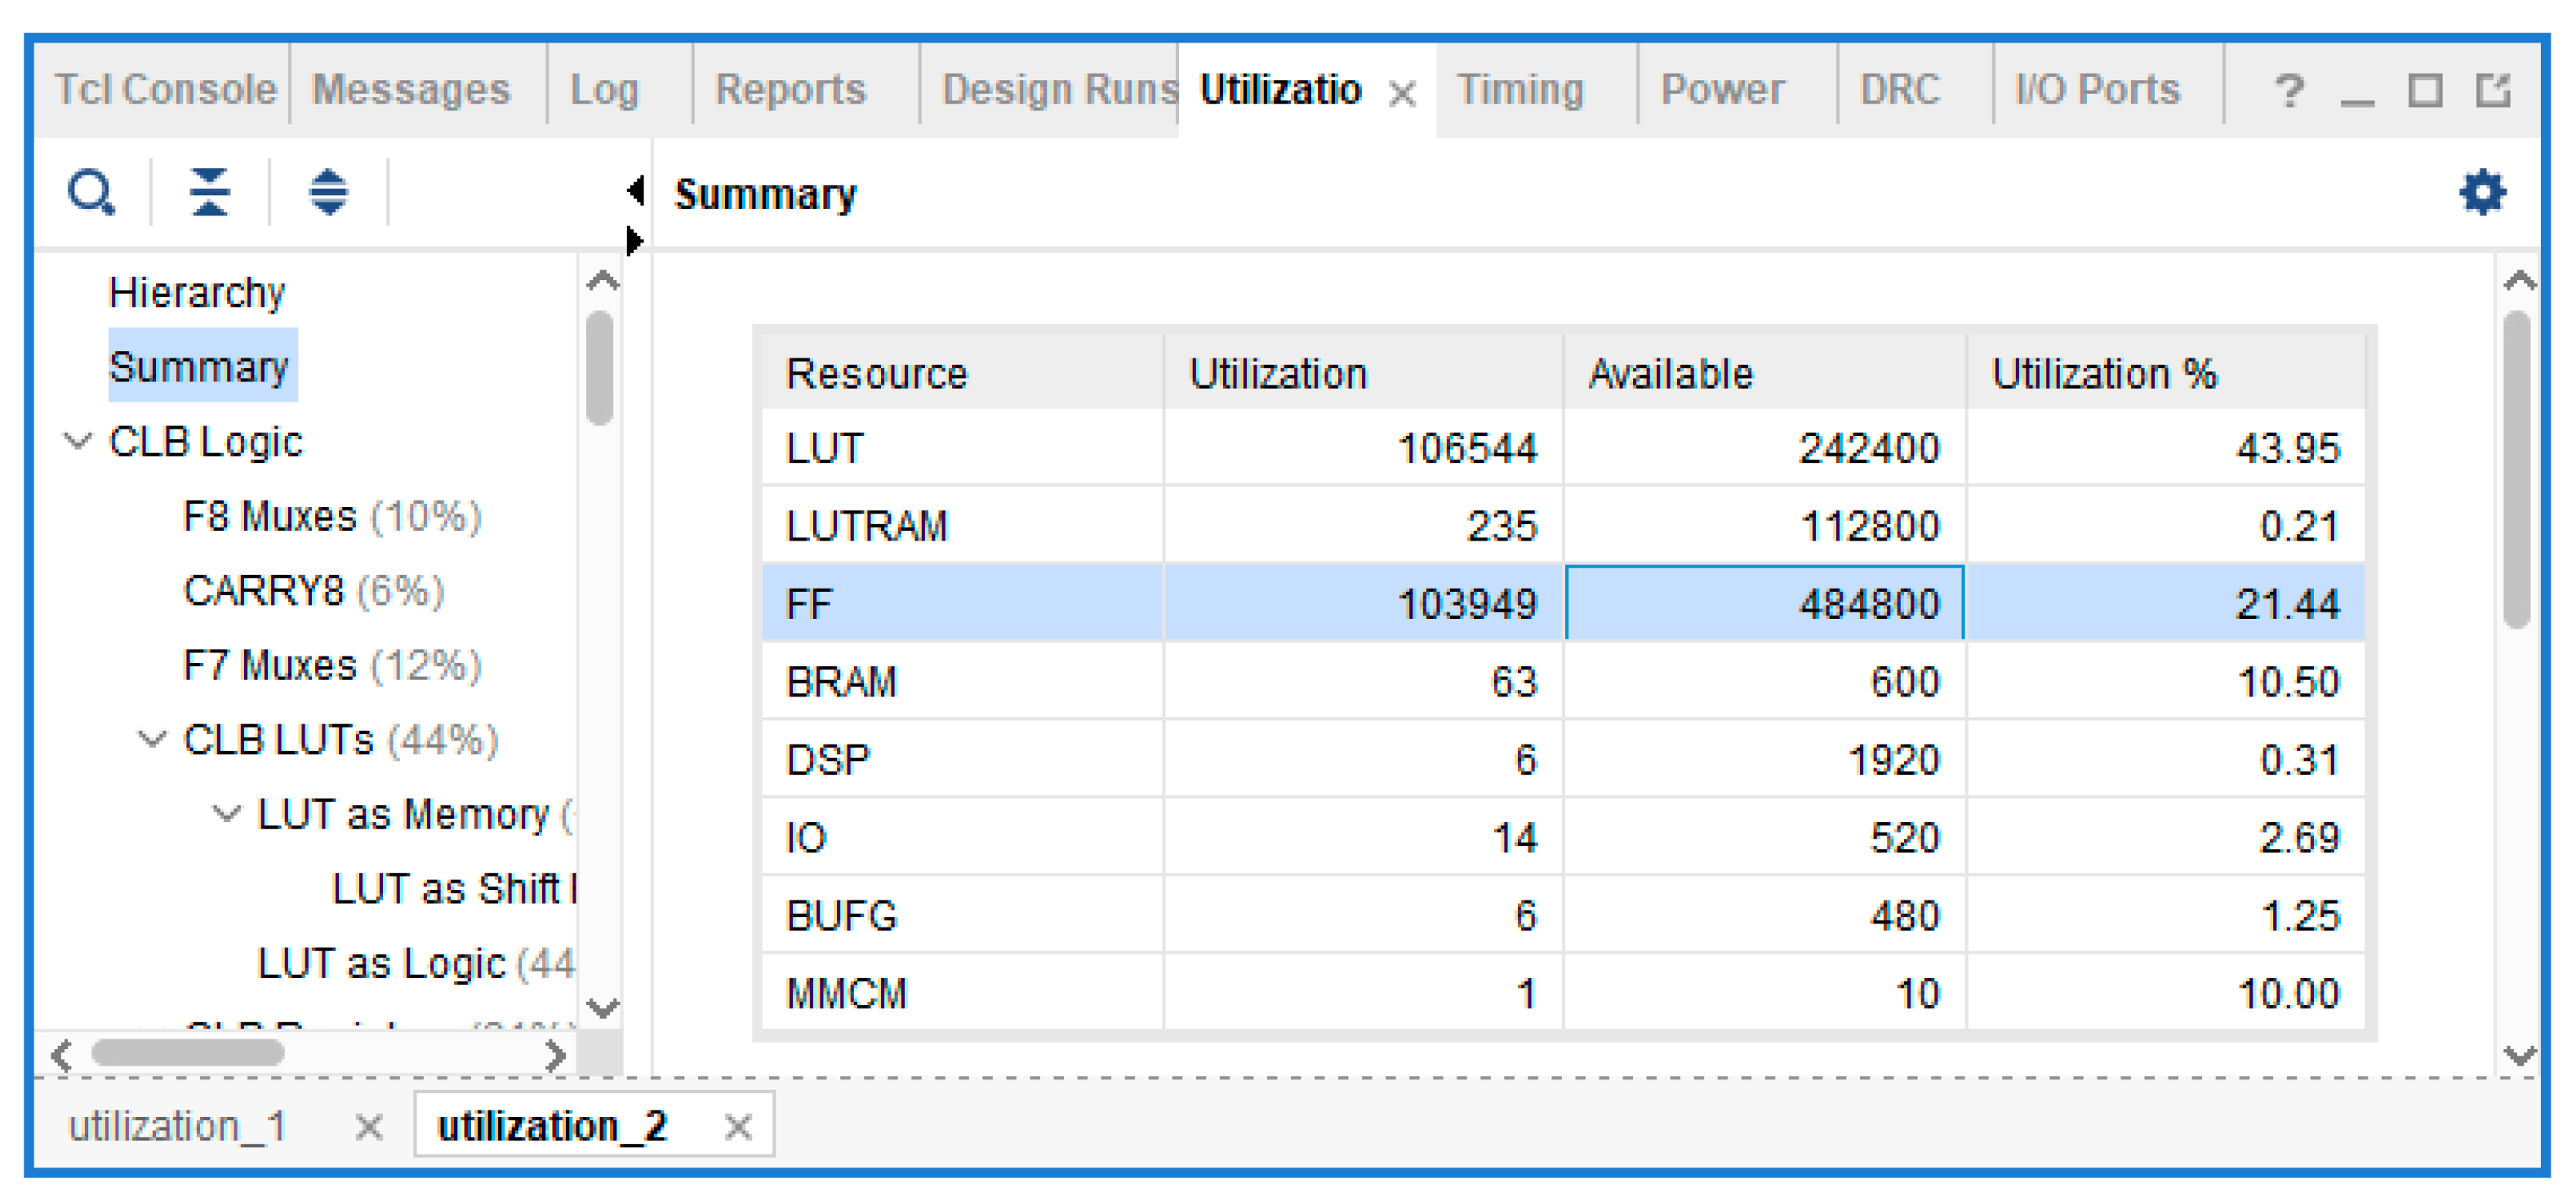Sort by the Utilization % column header
The width and height of the screenshot is (2576, 1201).
[2104, 374]
